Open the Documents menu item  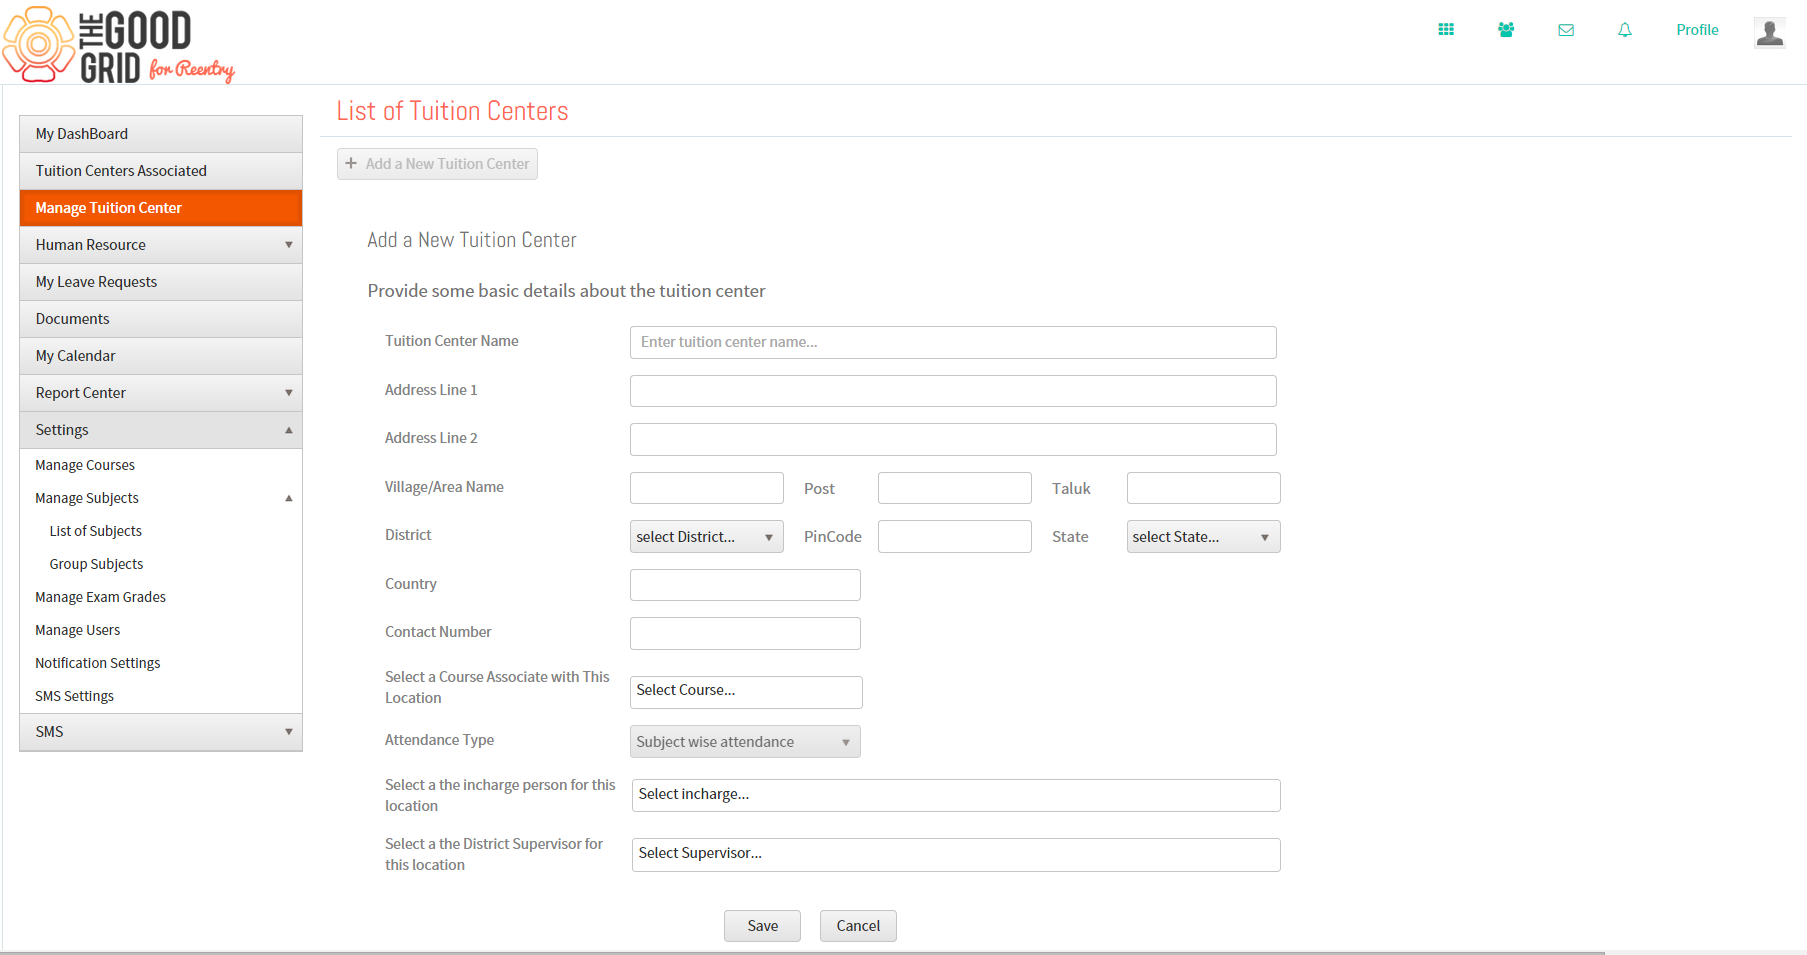click(x=161, y=319)
